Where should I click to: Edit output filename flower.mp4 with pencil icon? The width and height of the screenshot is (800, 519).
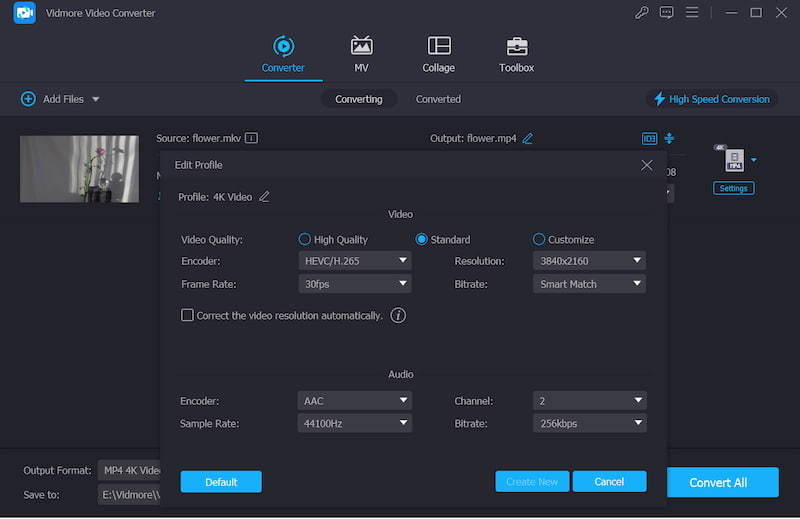click(x=527, y=138)
